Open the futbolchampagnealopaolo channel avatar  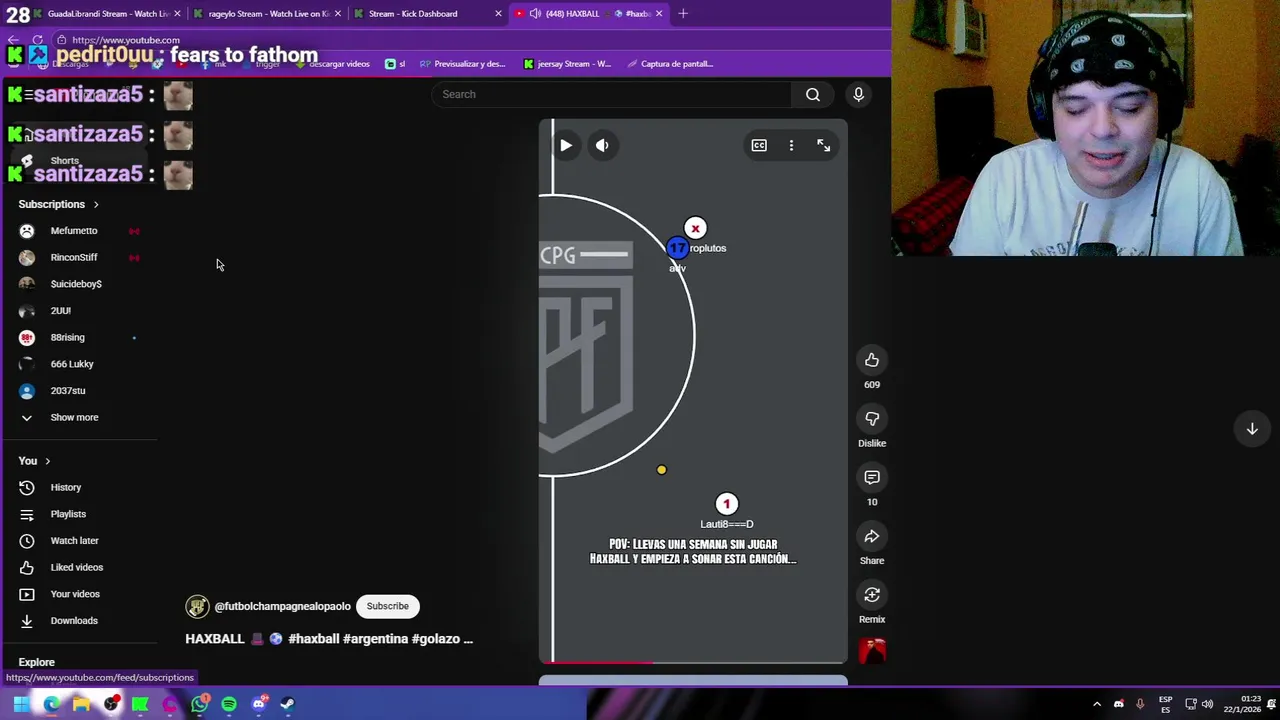[x=197, y=606]
